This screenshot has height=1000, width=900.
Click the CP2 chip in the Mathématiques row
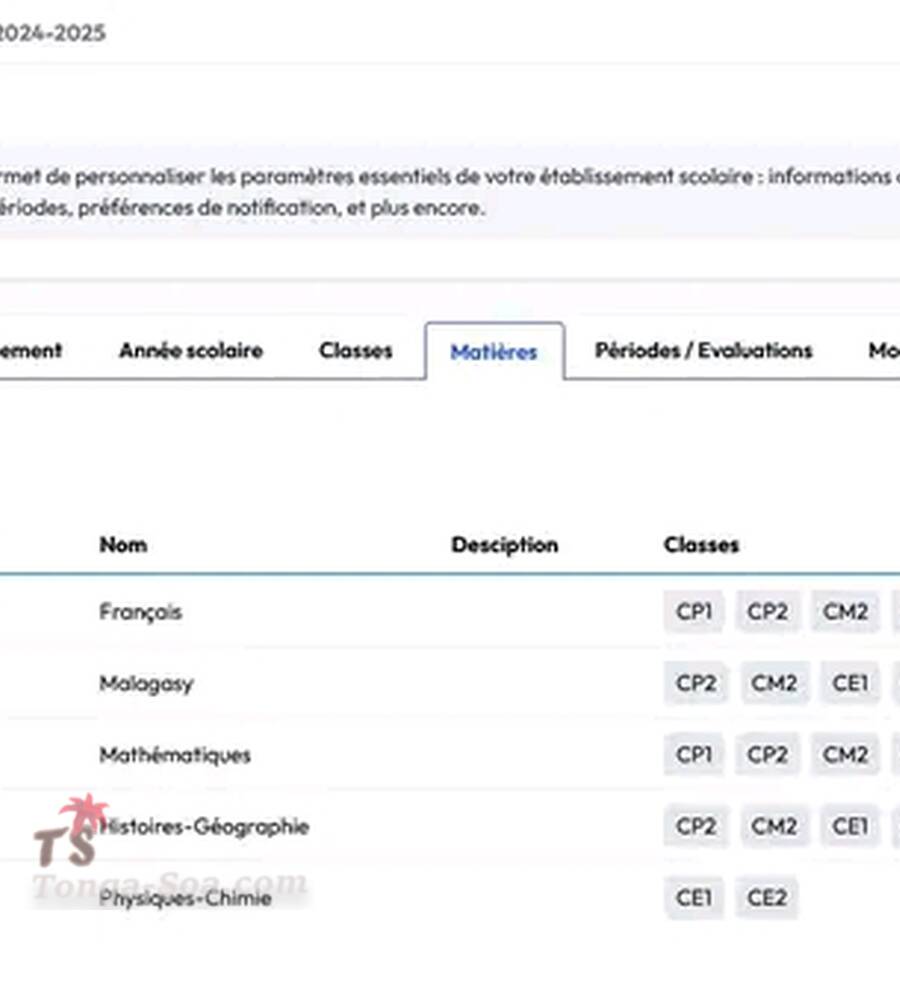coord(768,755)
